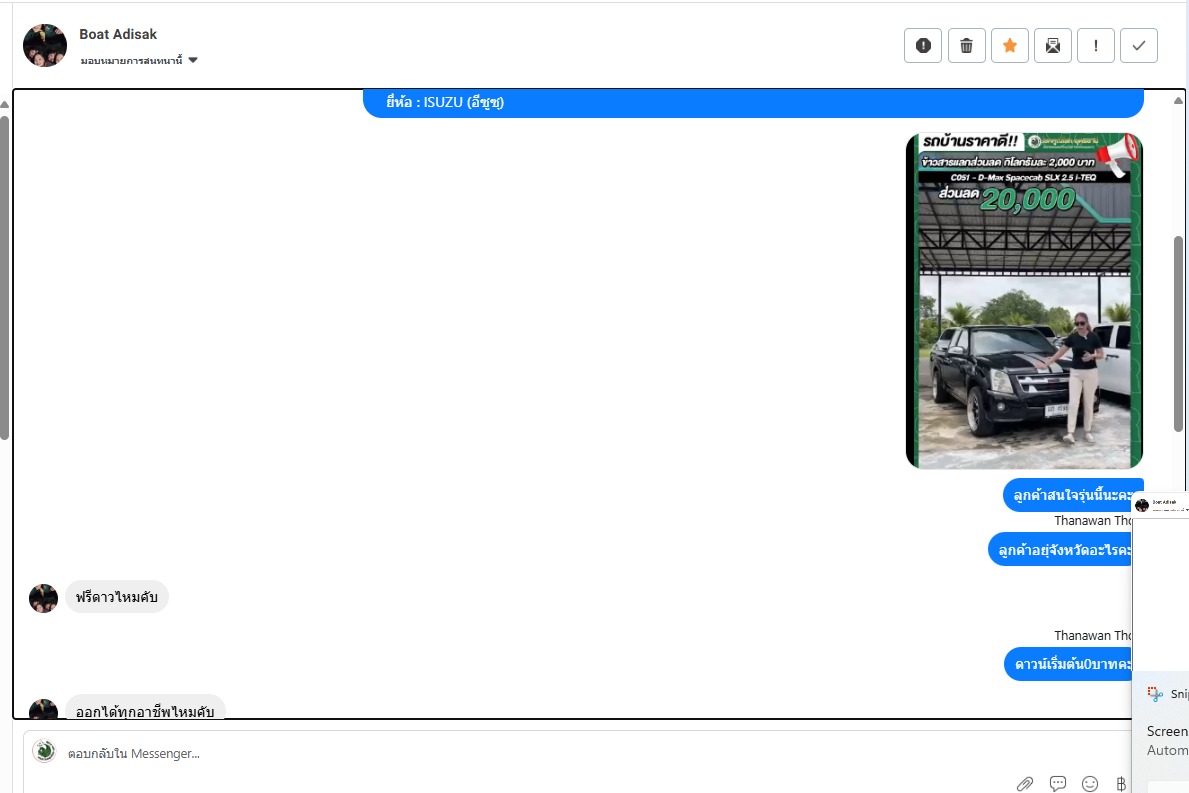This screenshot has height=793, width=1189.
Task: Mark conversation as unread with envelope icon
Action: pos(1053,45)
